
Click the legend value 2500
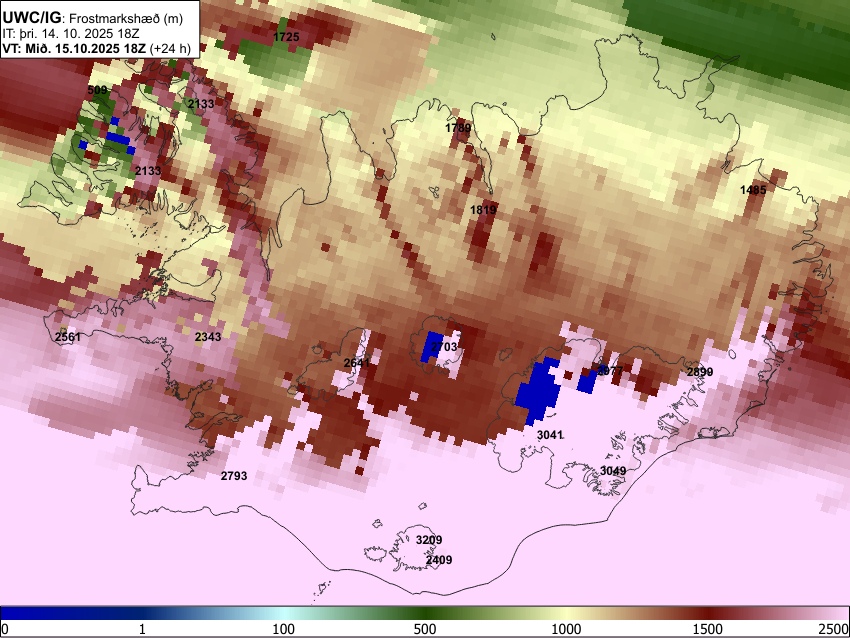834,629
